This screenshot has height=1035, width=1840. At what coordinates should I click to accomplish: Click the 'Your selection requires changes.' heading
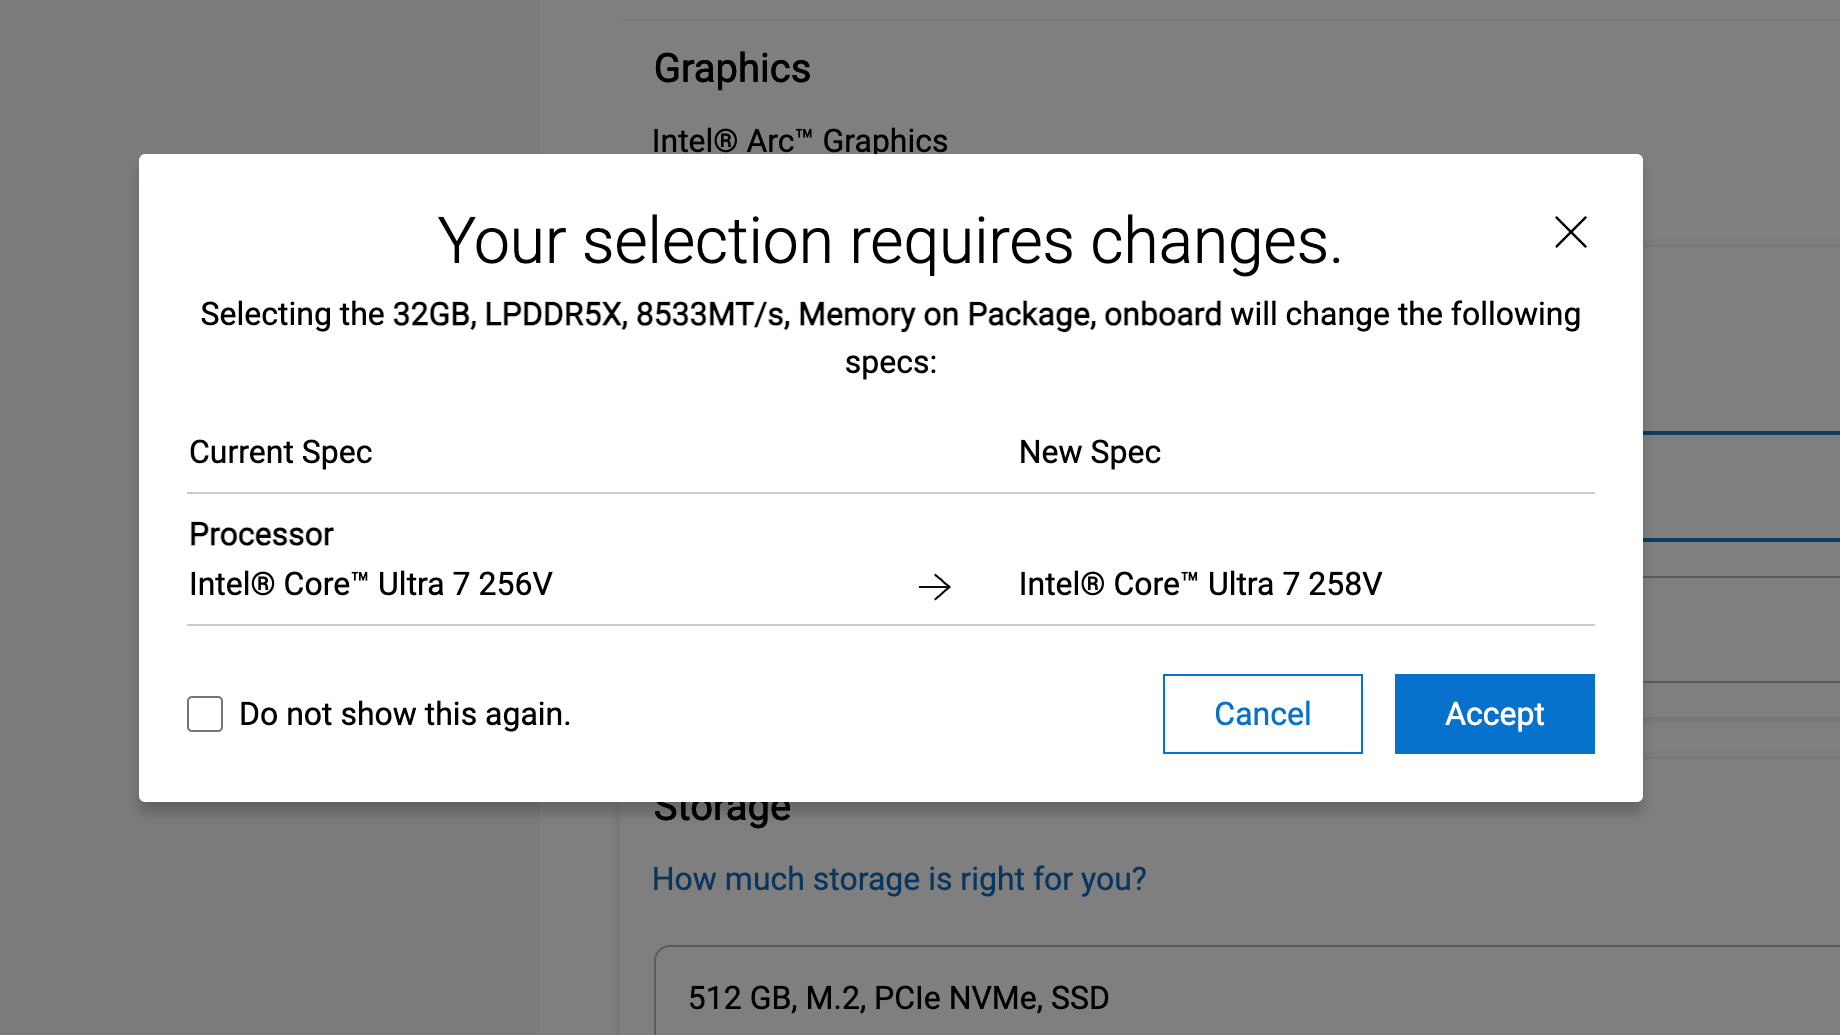point(889,242)
